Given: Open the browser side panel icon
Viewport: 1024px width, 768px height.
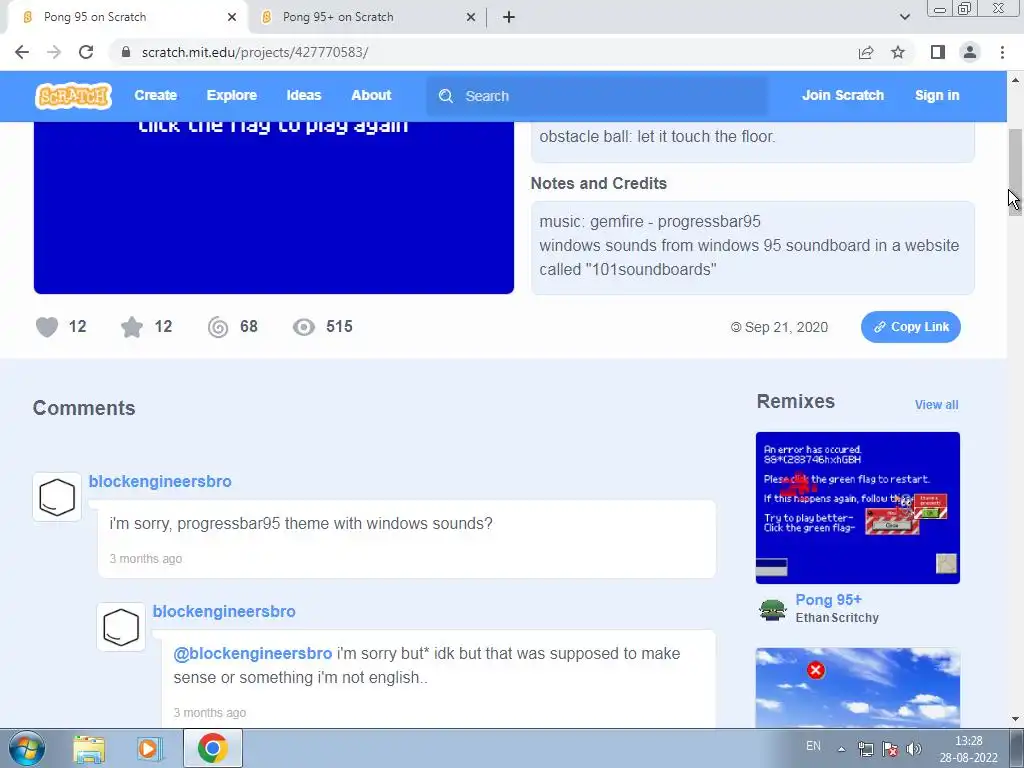Looking at the screenshot, I should [938, 52].
